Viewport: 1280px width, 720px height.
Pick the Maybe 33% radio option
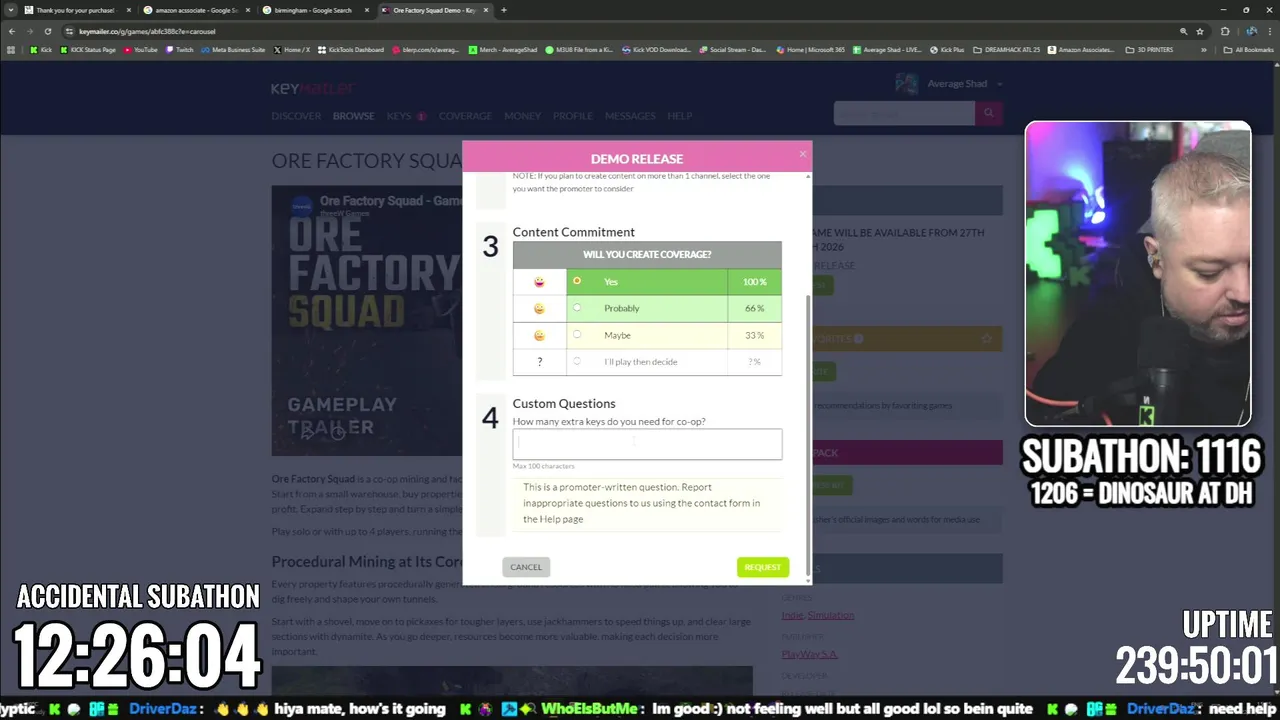click(577, 335)
